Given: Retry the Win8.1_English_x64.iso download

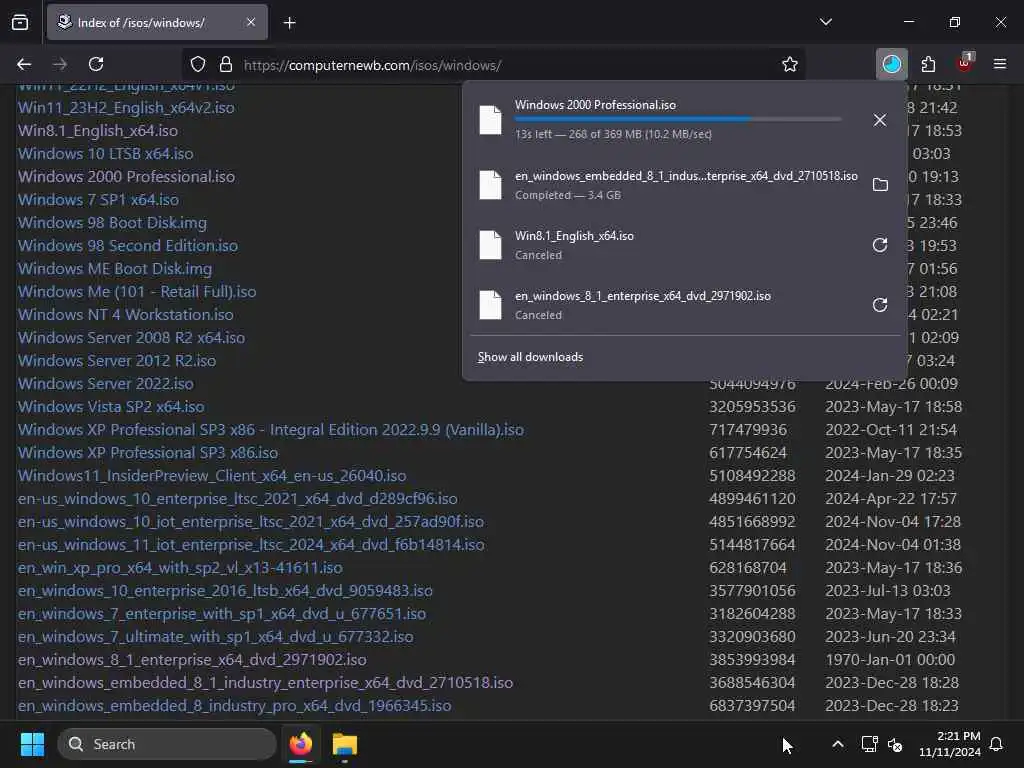Looking at the screenshot, I should (880, 245).
